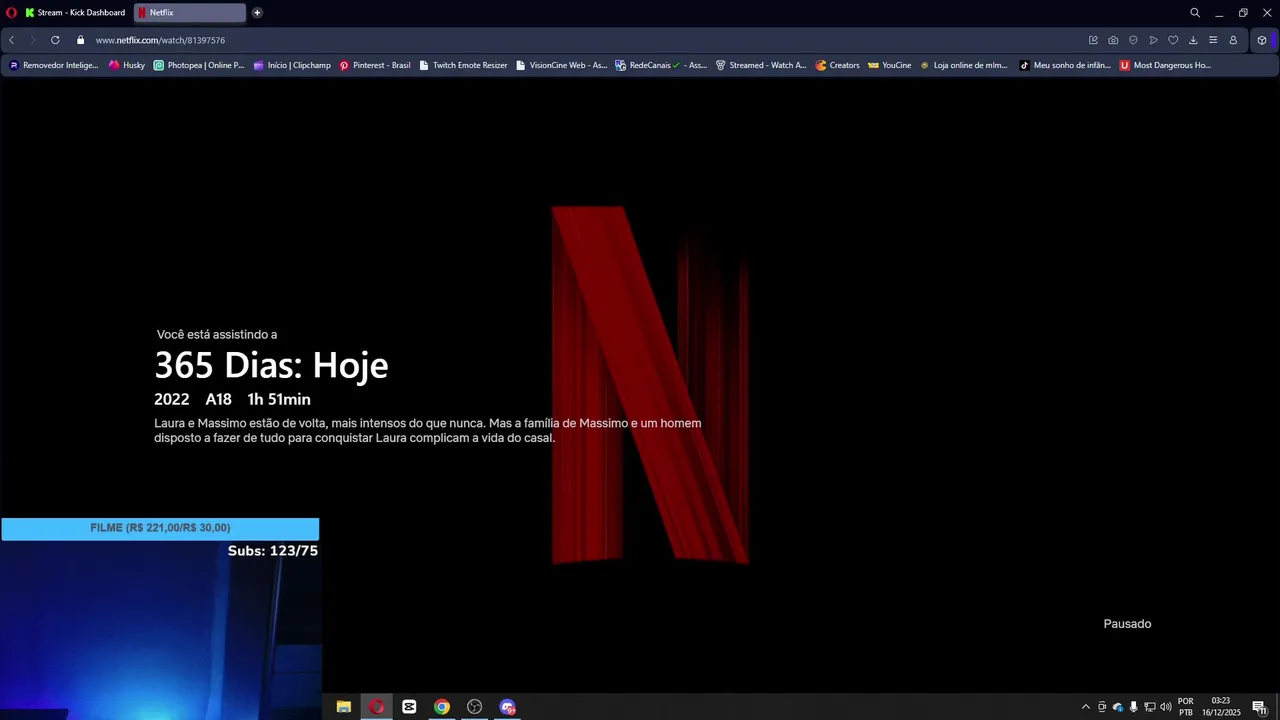Viewport: 1280px width, 720px height.
Task: Take a snapshot with the camera icon
Action: coord(1113,40)
